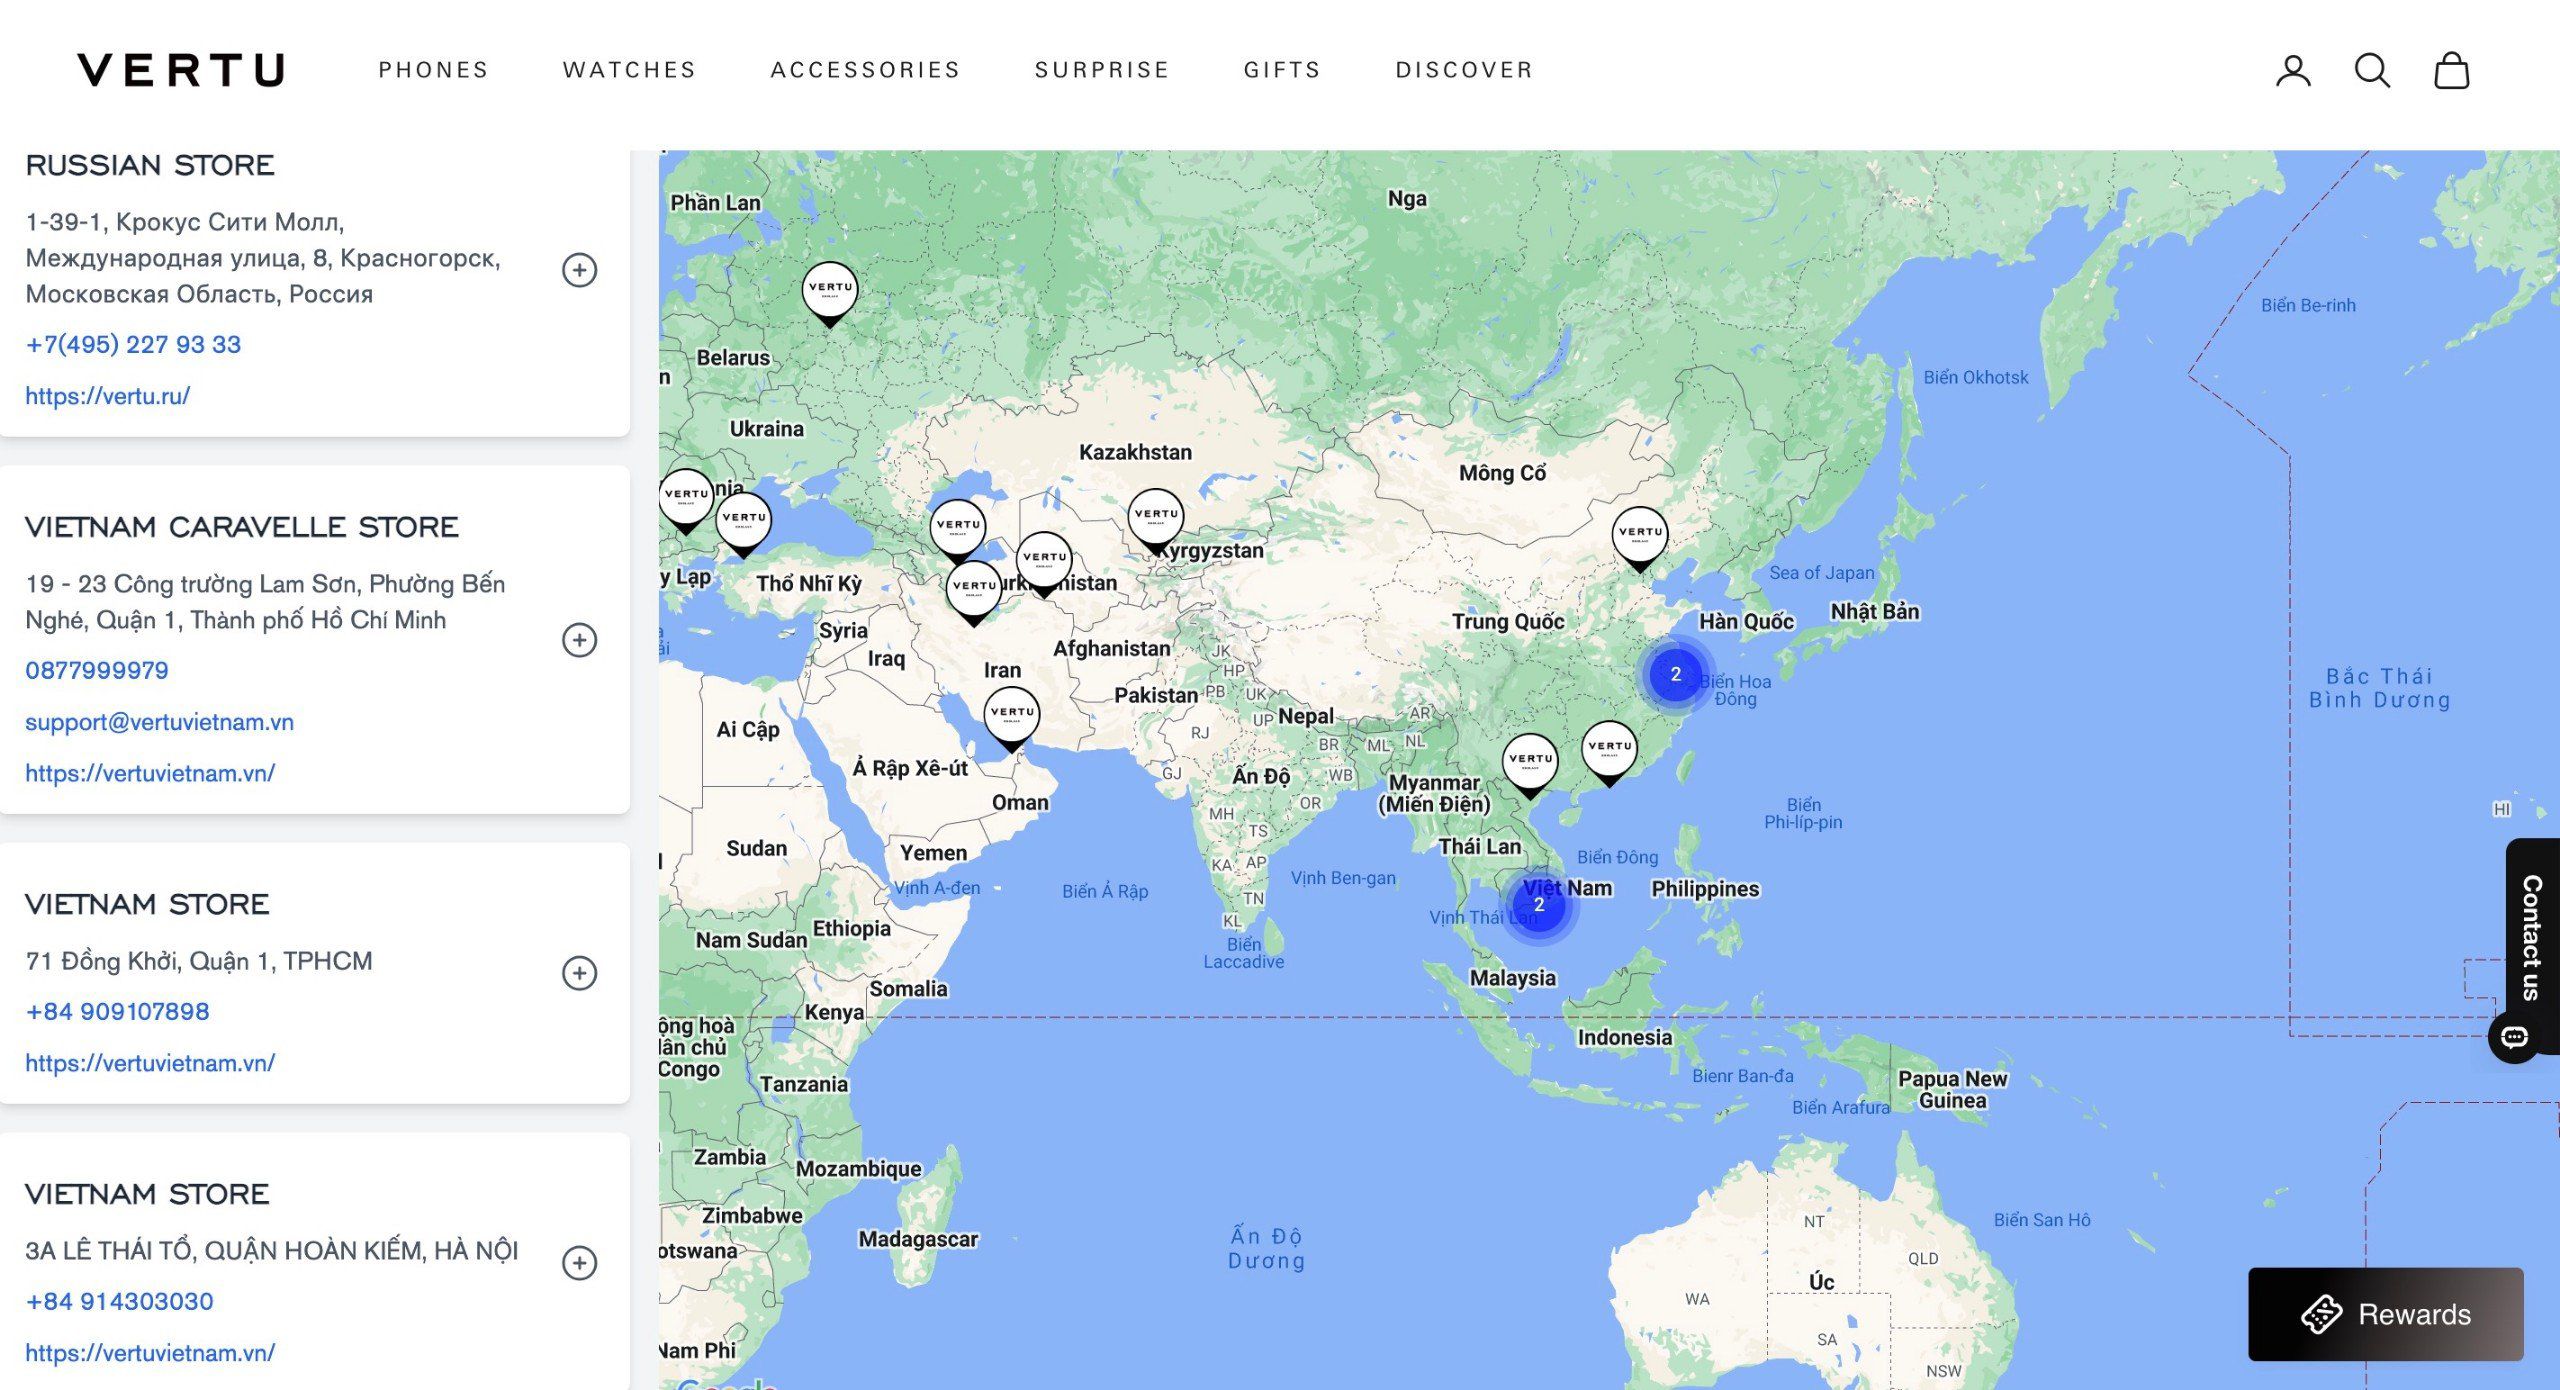Click the Vertu map pin in Russia
This screenshot has height=1390, width=2560.
pos(829,291)
